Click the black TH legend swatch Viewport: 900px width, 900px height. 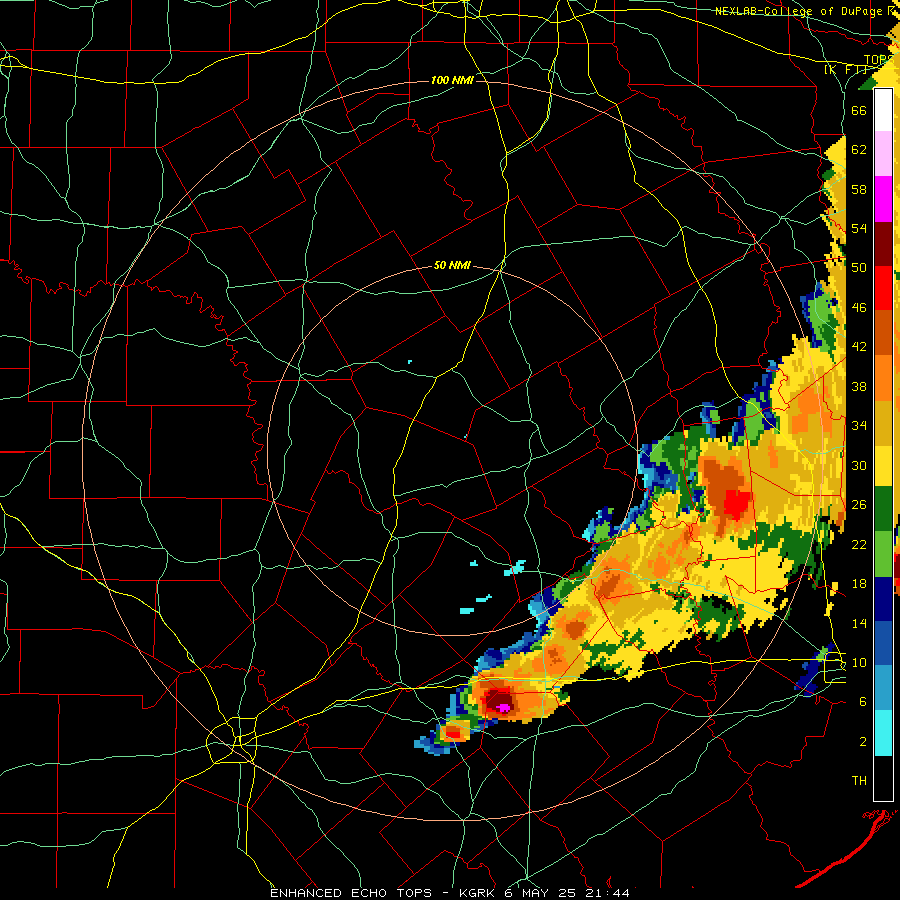(883, 778)
